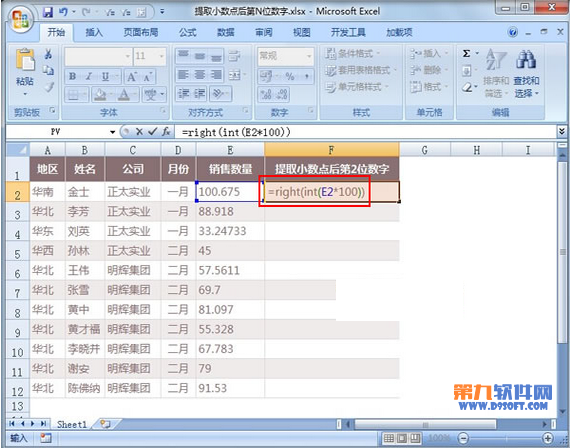Open Insert Function fx button
Screen dimensions: 570x448
[x=166, y=132]
